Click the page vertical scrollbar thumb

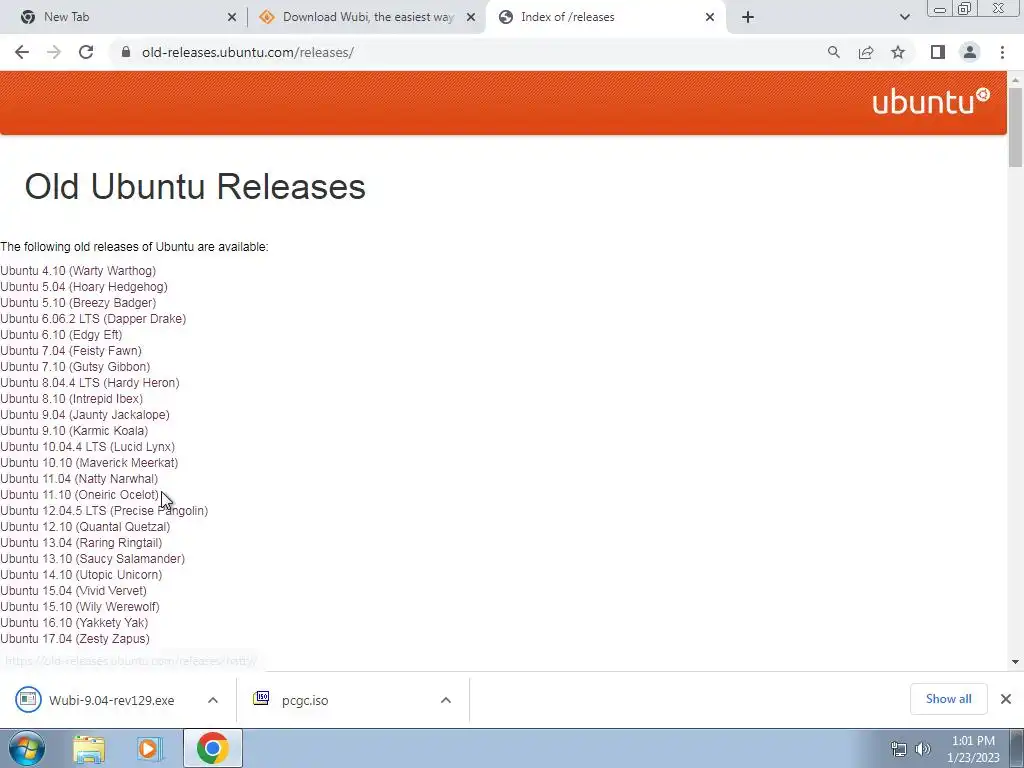[1015, 127]
